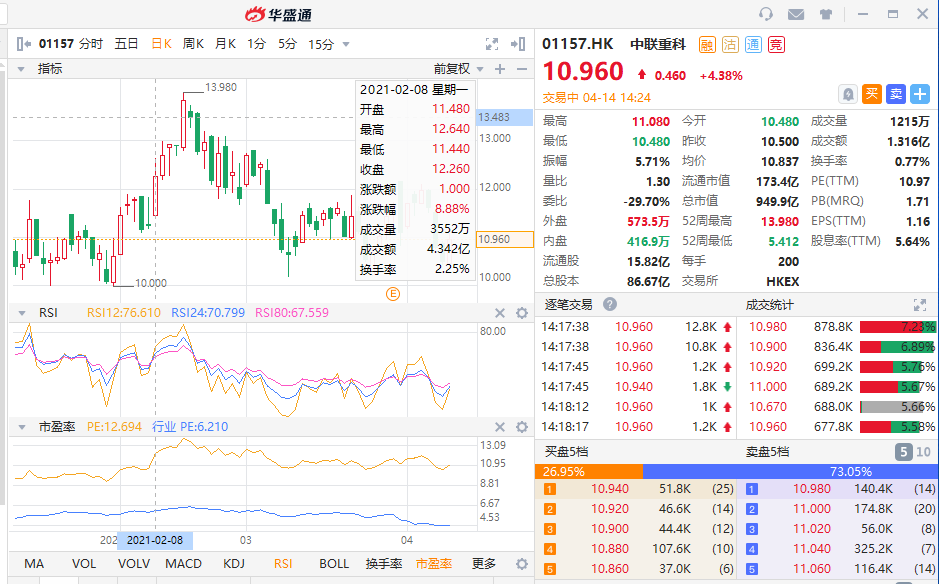The image size is (939, 584).
Task: Click the E event marker on chart
Action: coord(393,293)
